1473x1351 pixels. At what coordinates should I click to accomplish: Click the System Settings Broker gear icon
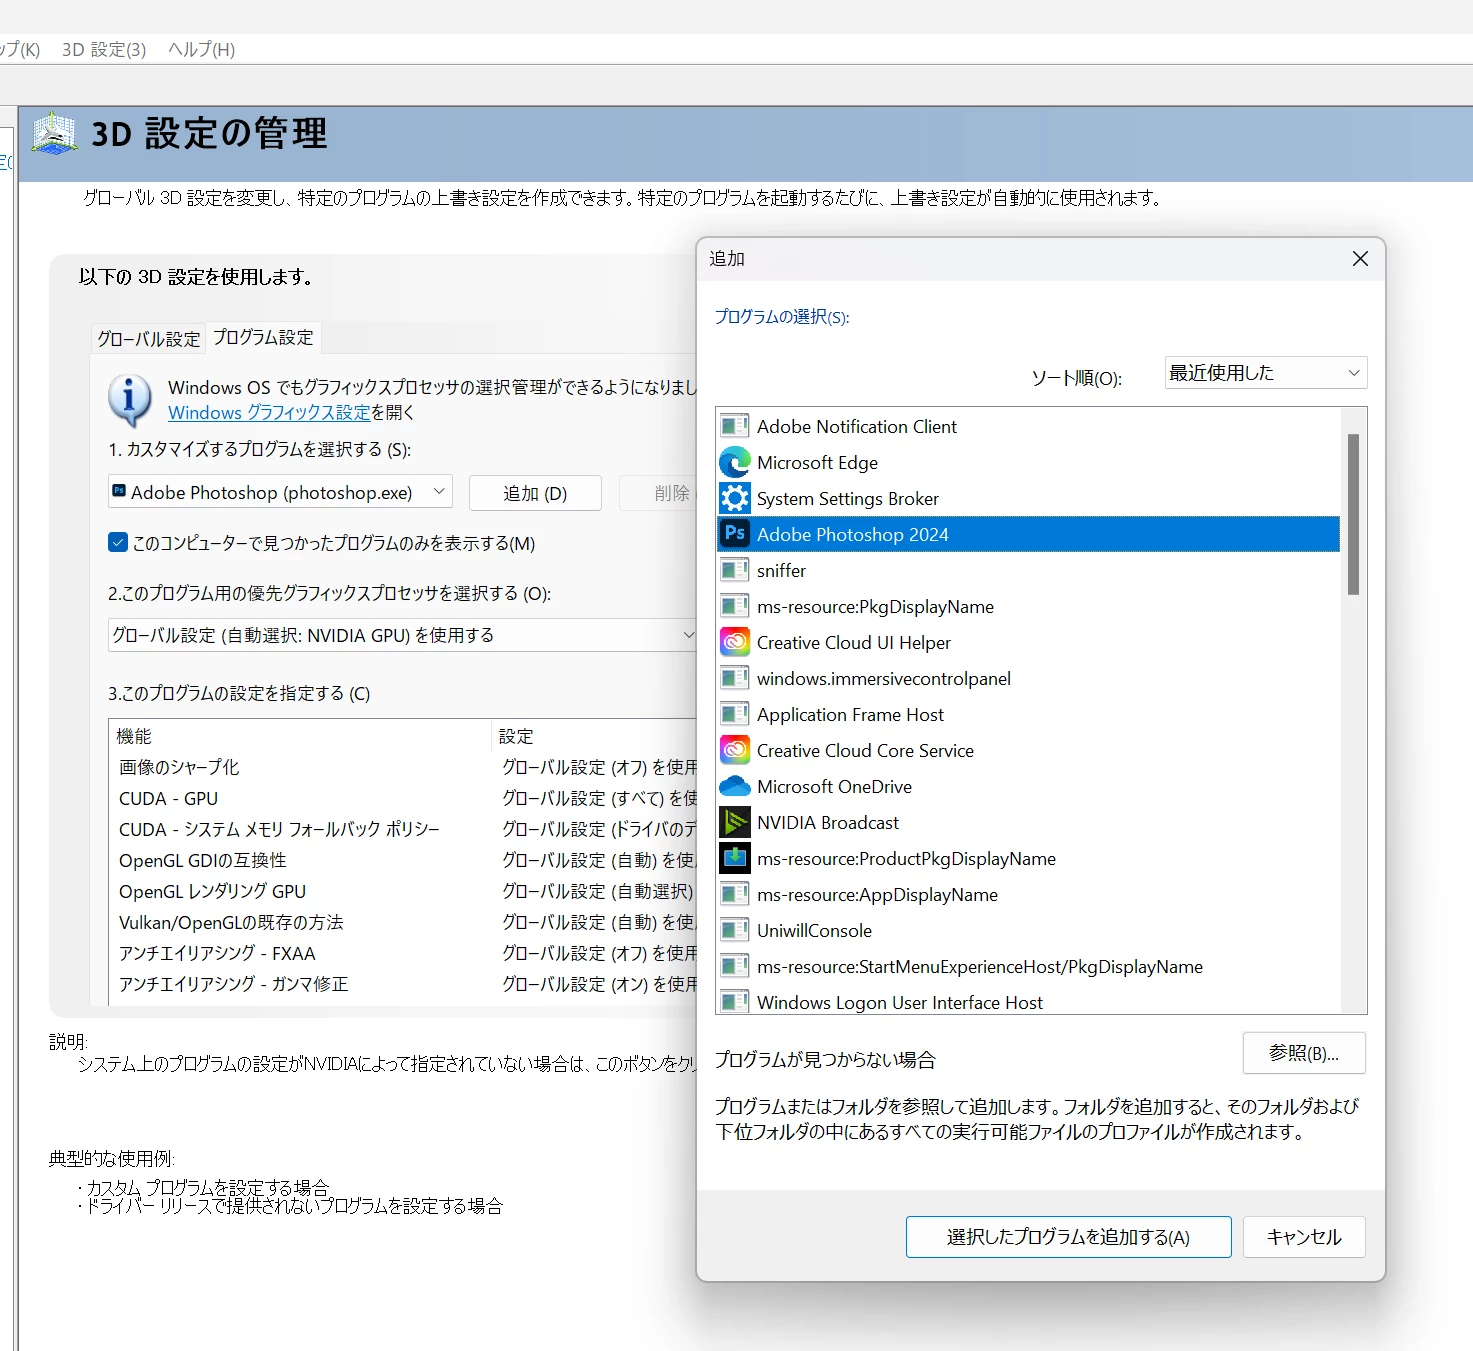tap(735, 498)
